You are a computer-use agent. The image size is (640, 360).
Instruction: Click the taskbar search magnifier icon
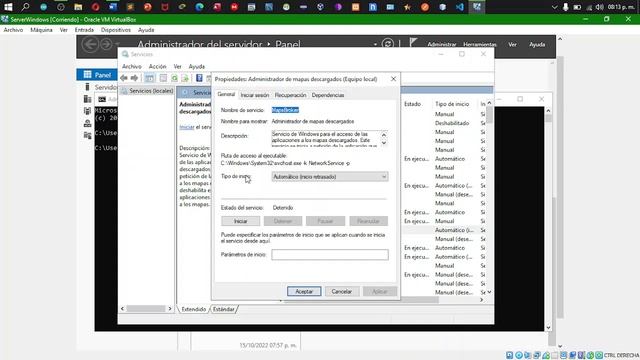click(26, 7)
